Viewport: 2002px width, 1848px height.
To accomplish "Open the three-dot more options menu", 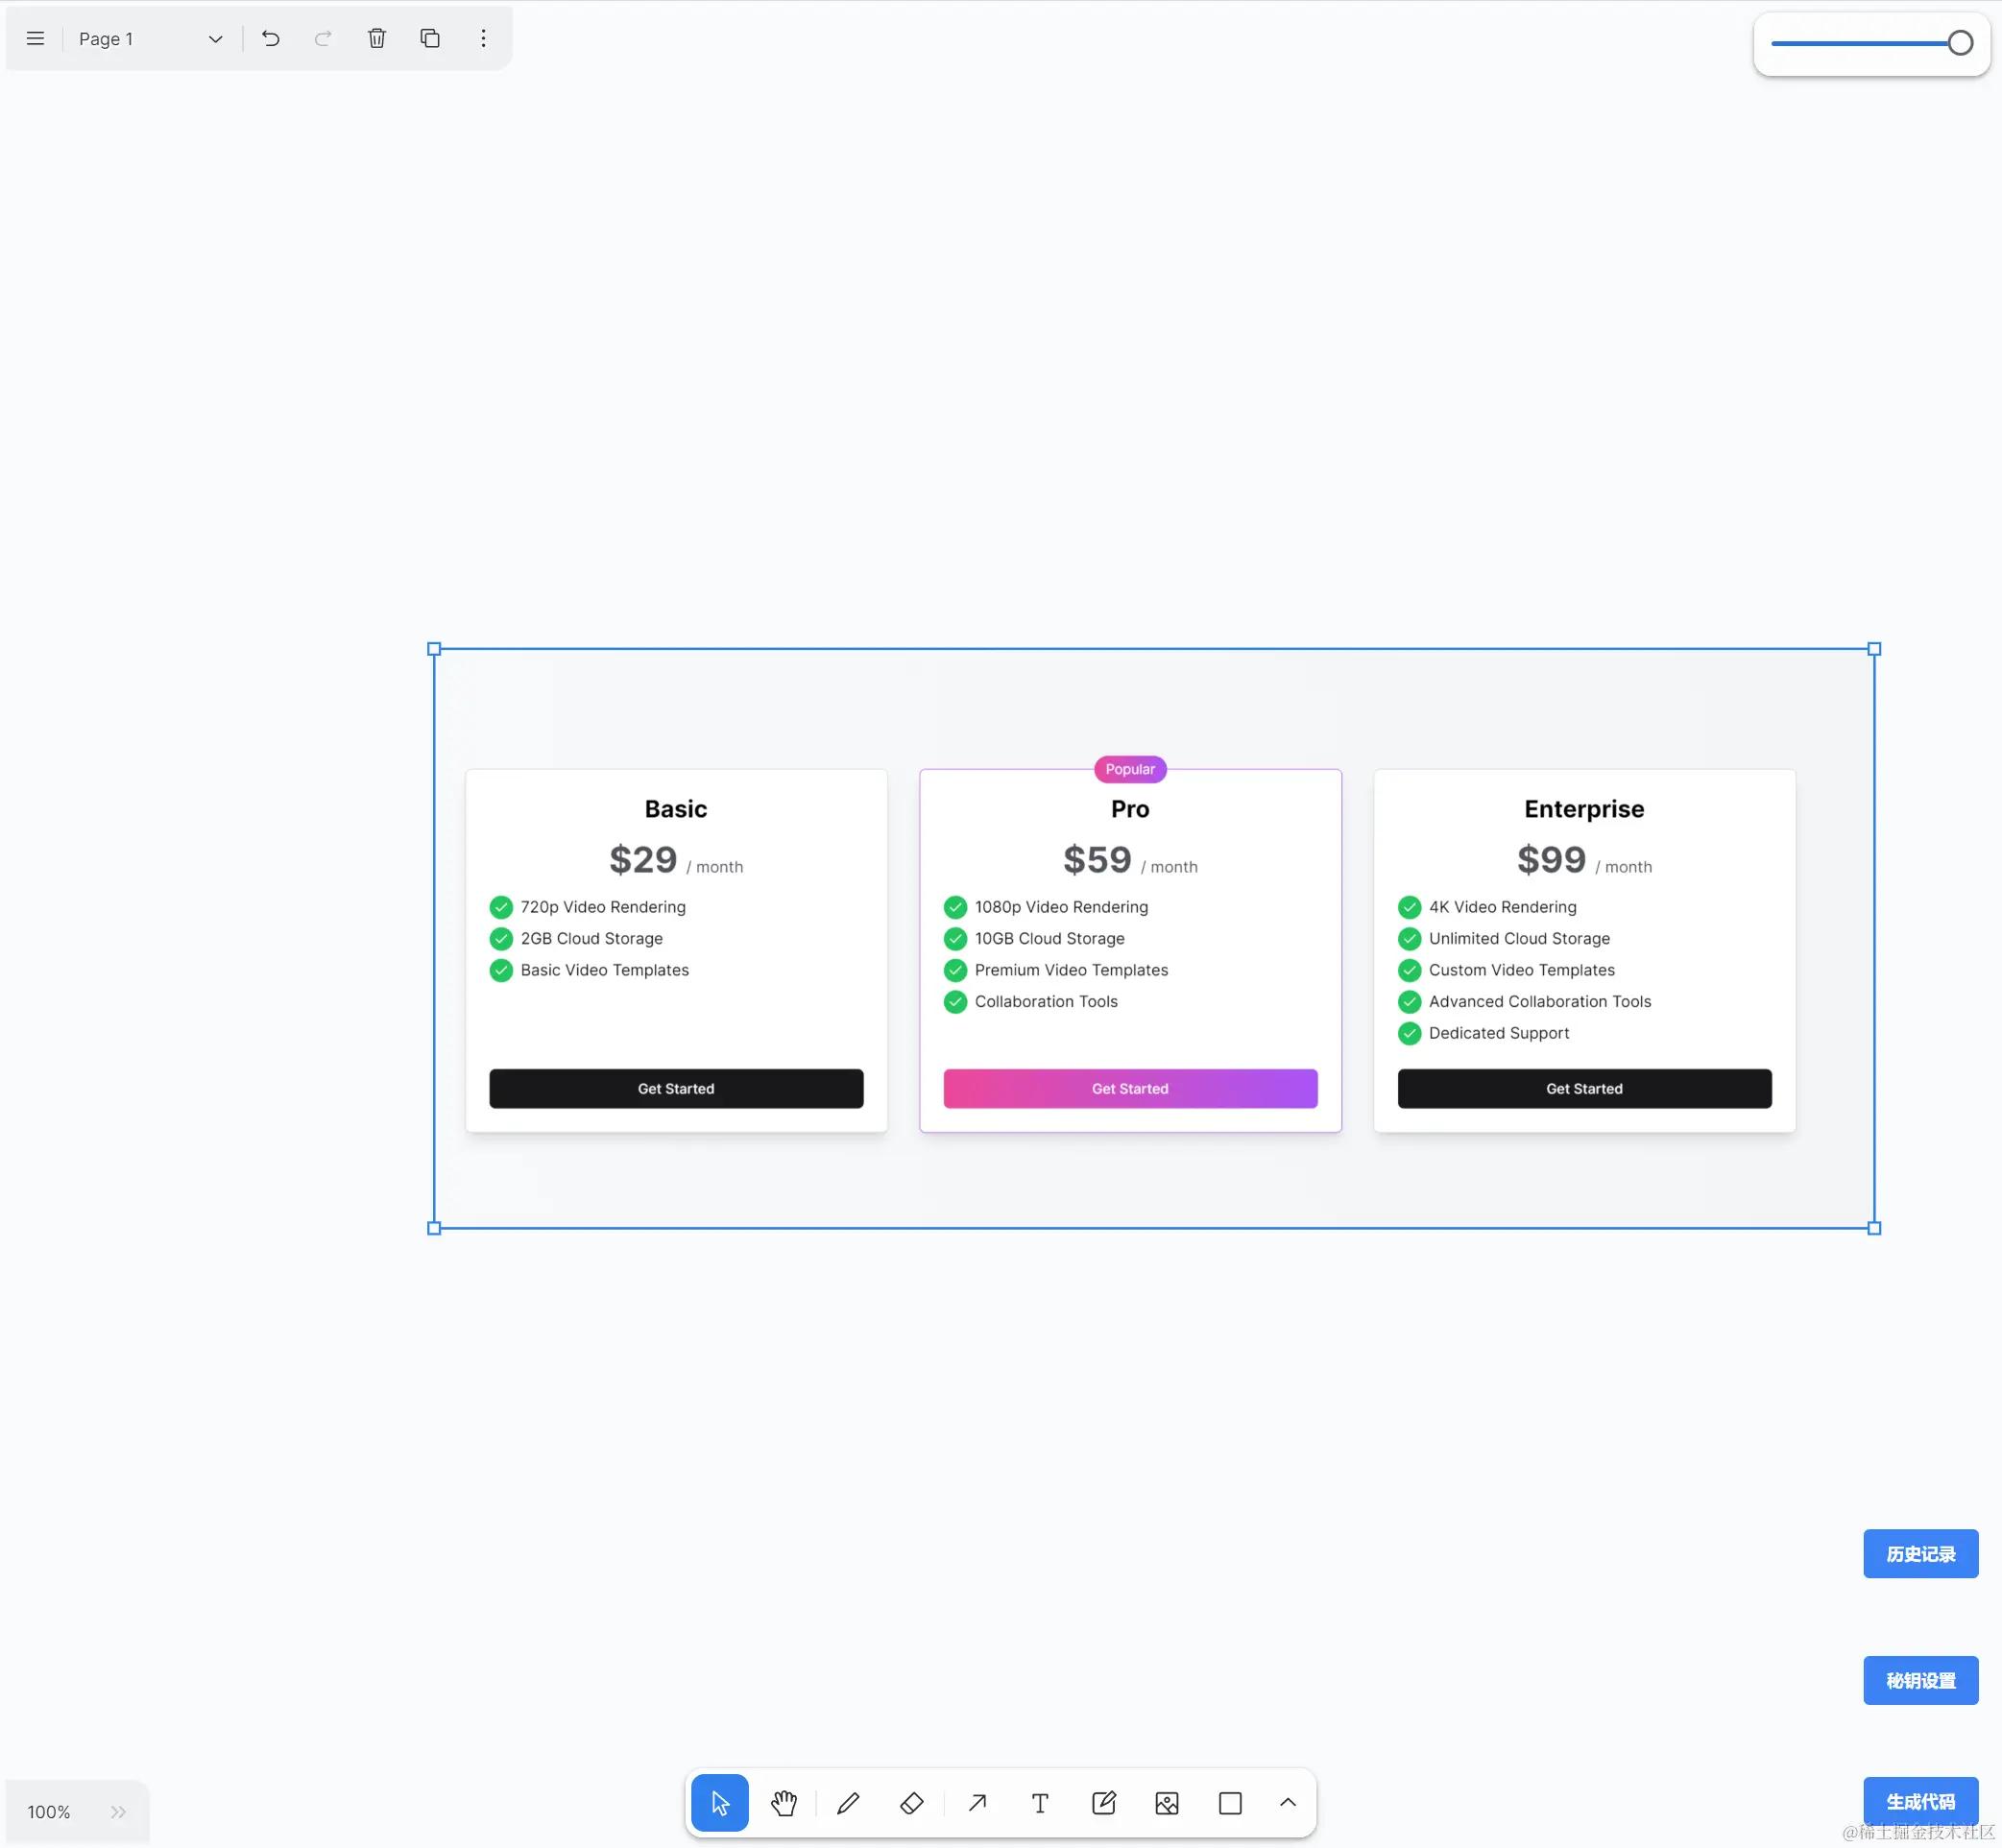I will click(x=483, y=39).
